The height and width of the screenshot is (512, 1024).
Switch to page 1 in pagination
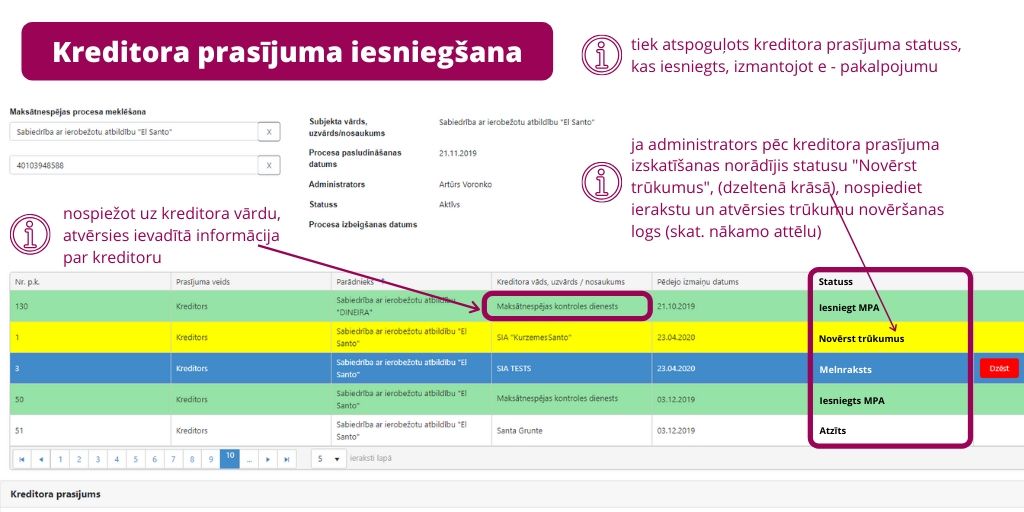coord(60,459)
